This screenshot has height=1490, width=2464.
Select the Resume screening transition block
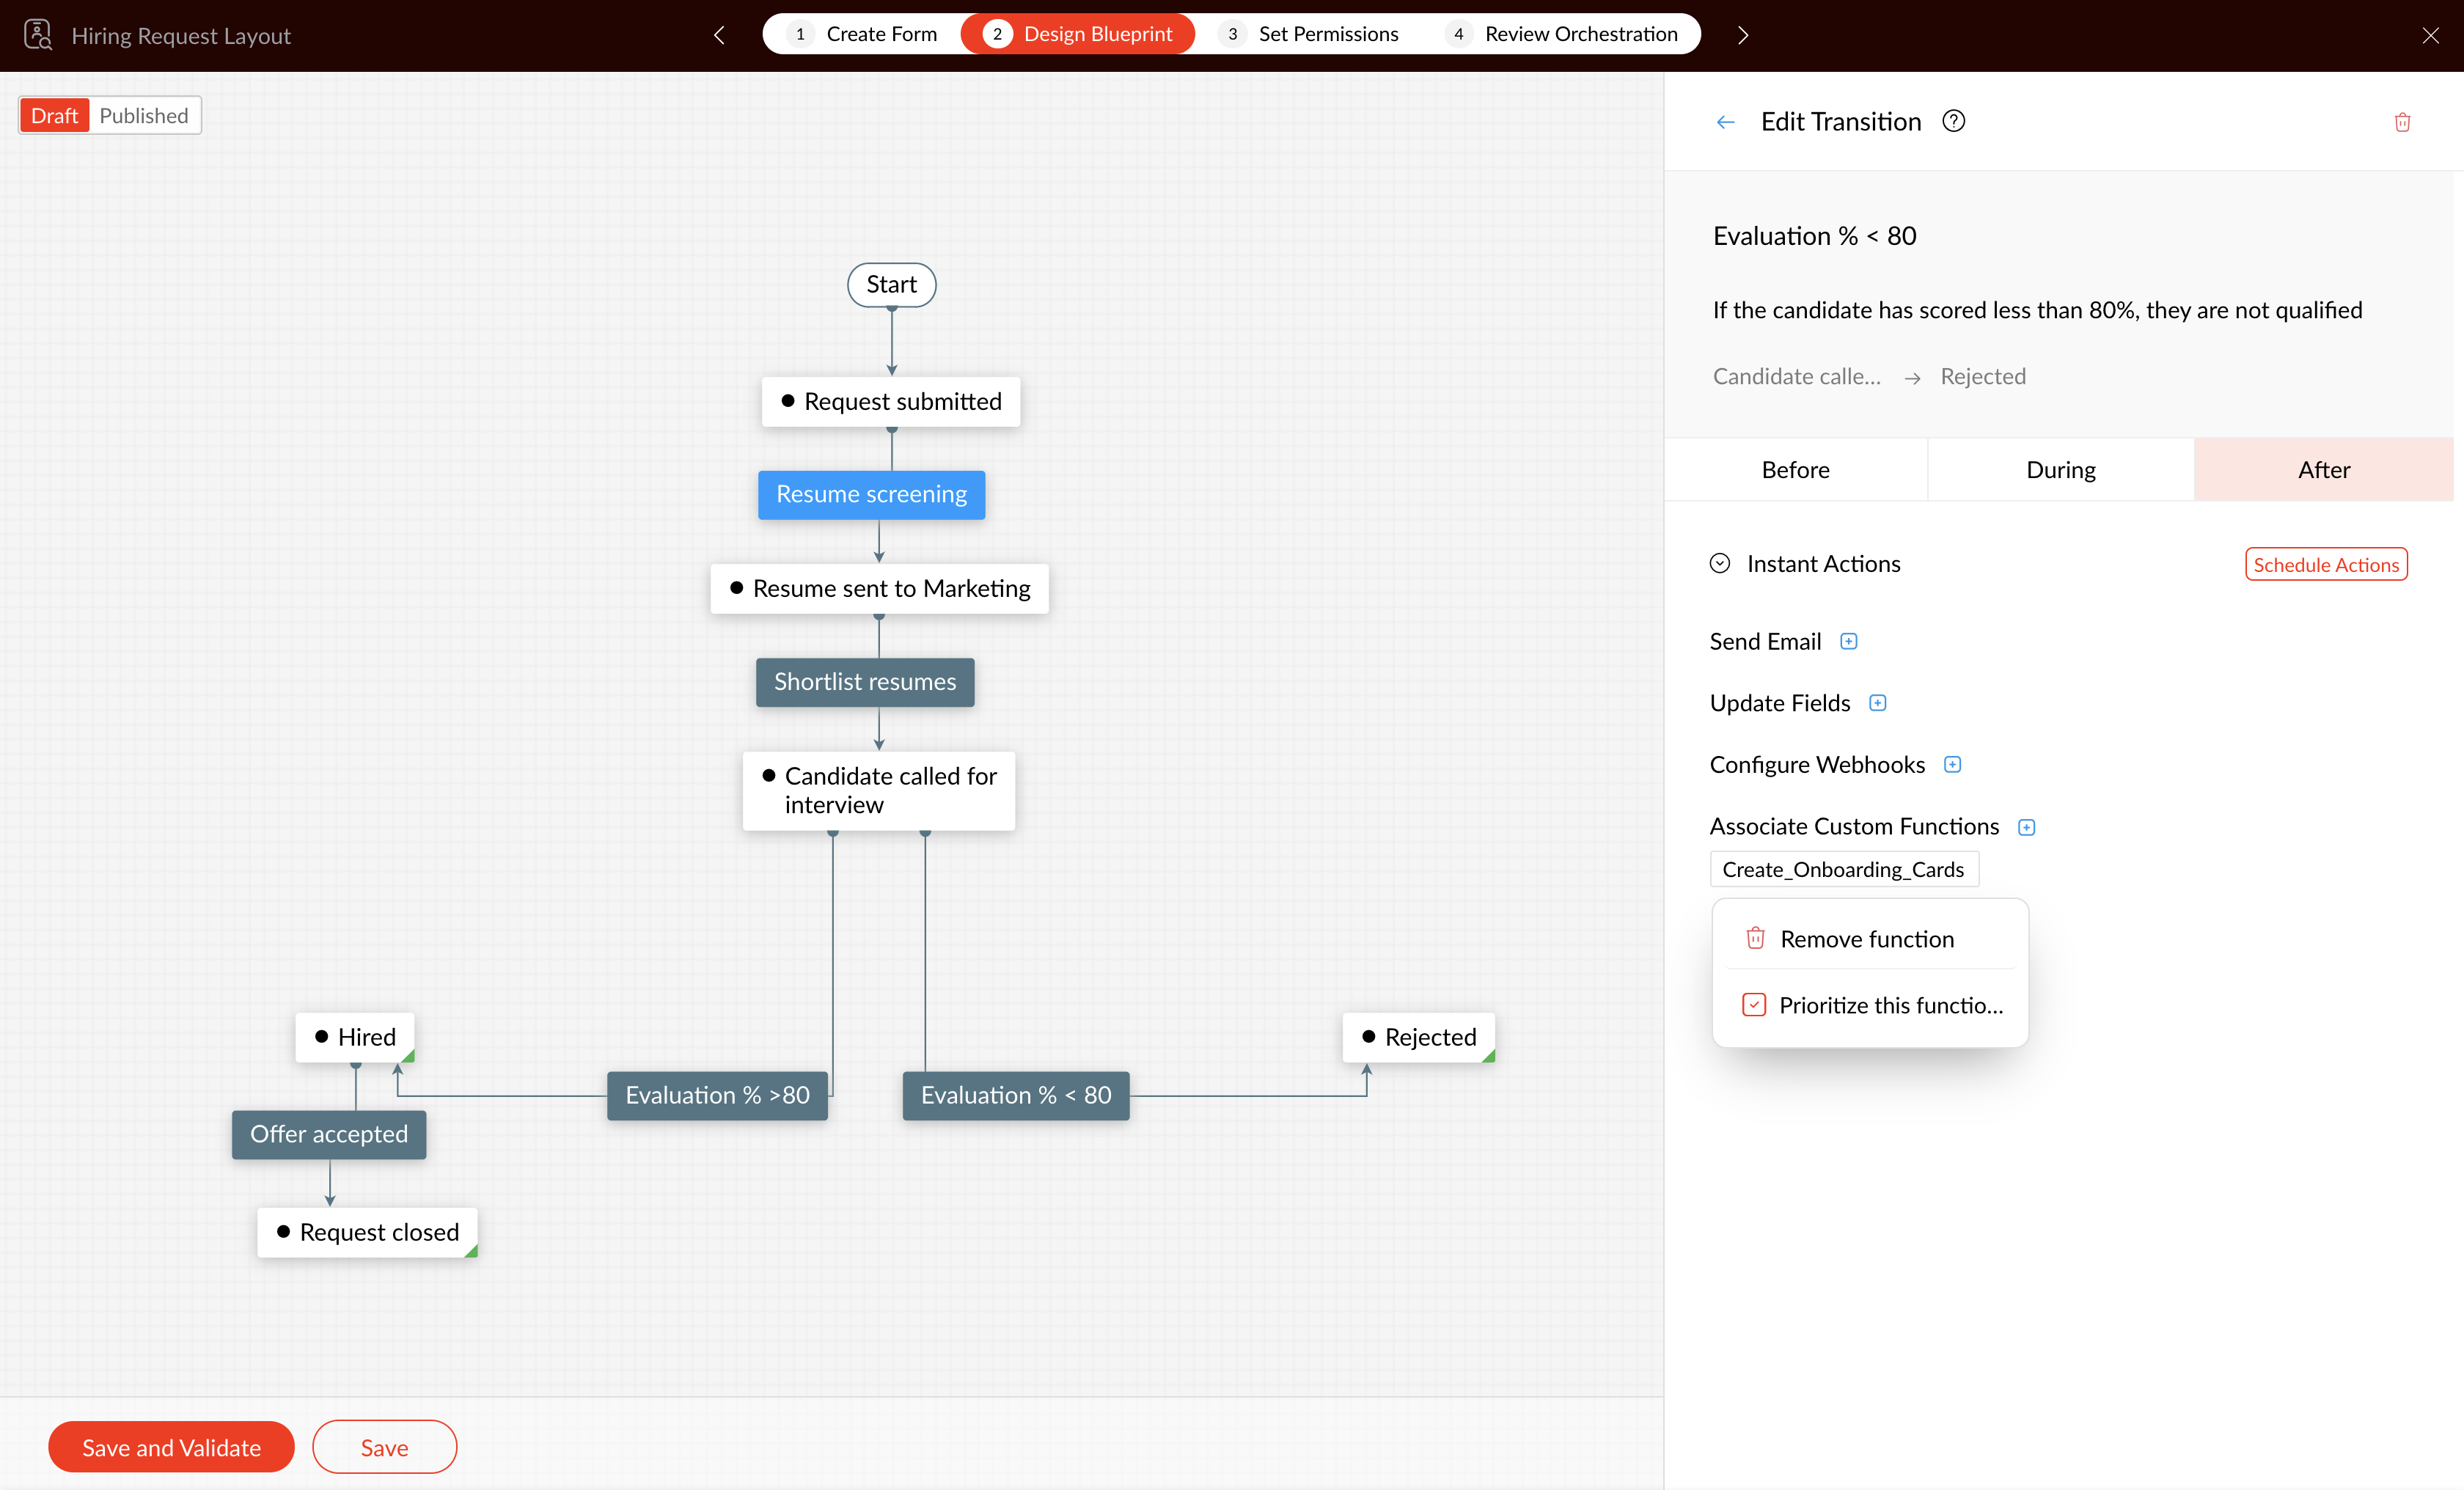(x=871, y=494)
